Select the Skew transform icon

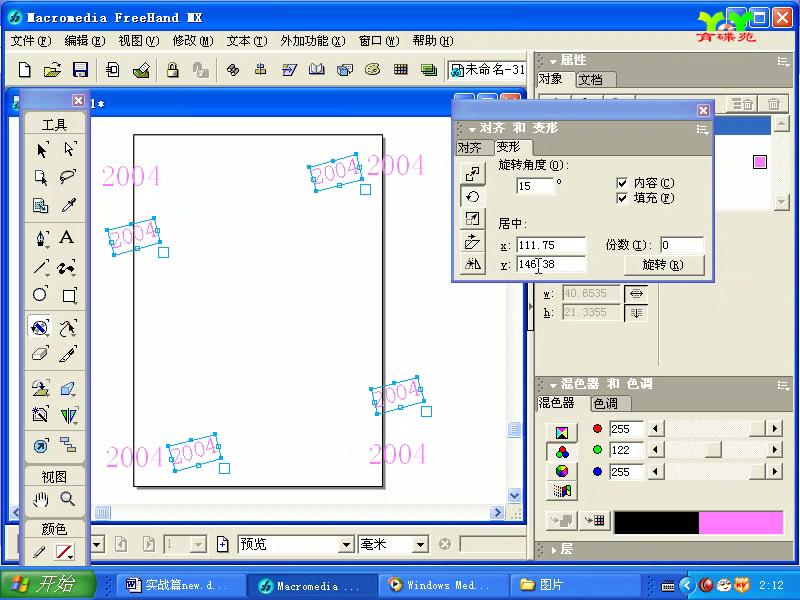tap(472, 241)
